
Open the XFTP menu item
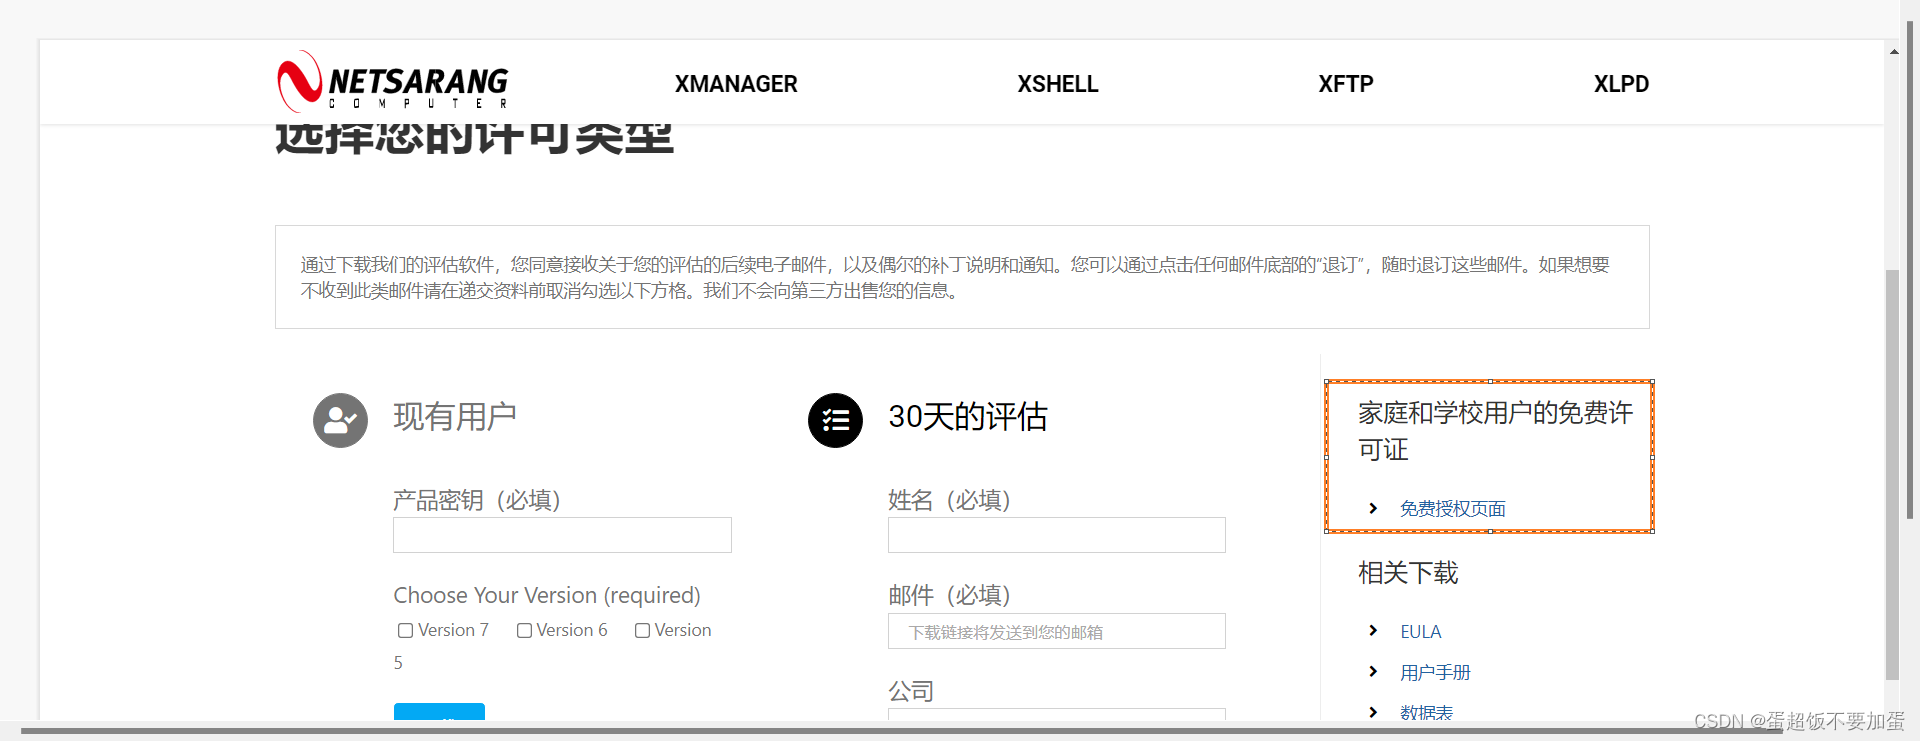click(1346, 84)
